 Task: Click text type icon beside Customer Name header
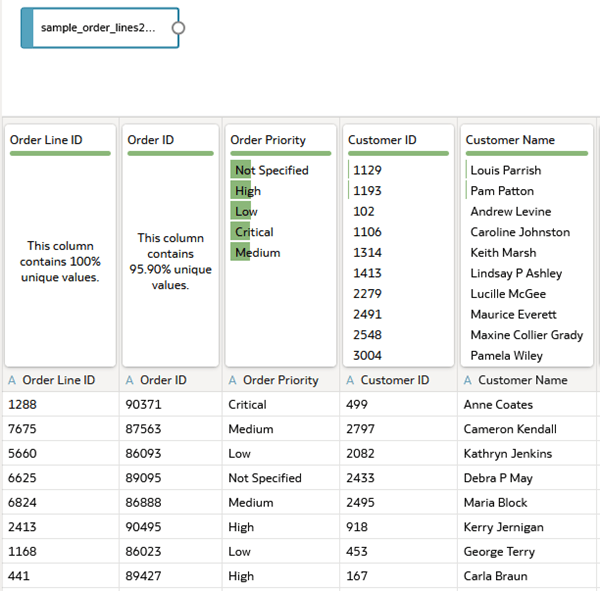pyautogui.click(x=468, y=380)
